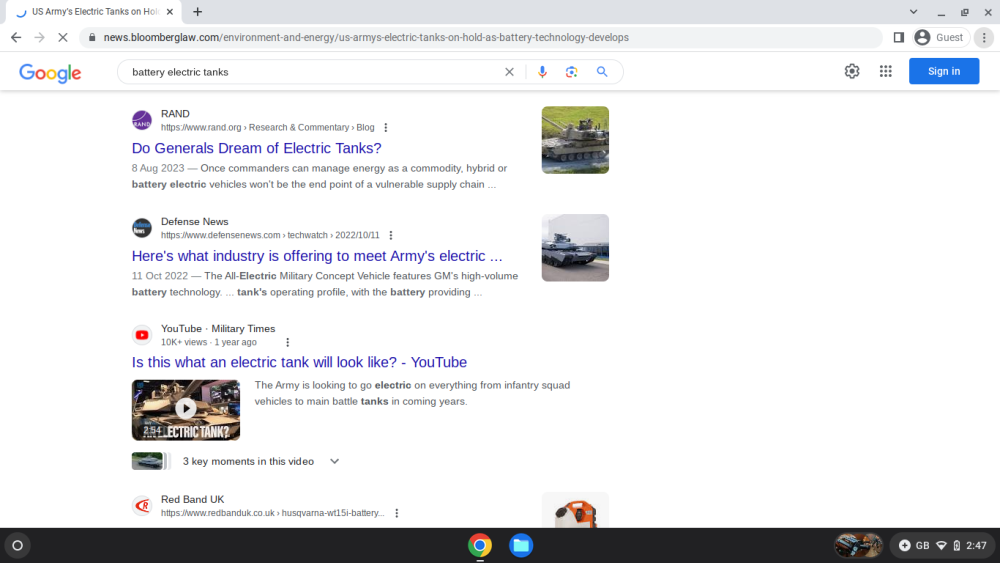Click the redbanduk.co.uk breadcrumb URL
The width and height of the screenshot is (1000, 563).
click(272, 513)
